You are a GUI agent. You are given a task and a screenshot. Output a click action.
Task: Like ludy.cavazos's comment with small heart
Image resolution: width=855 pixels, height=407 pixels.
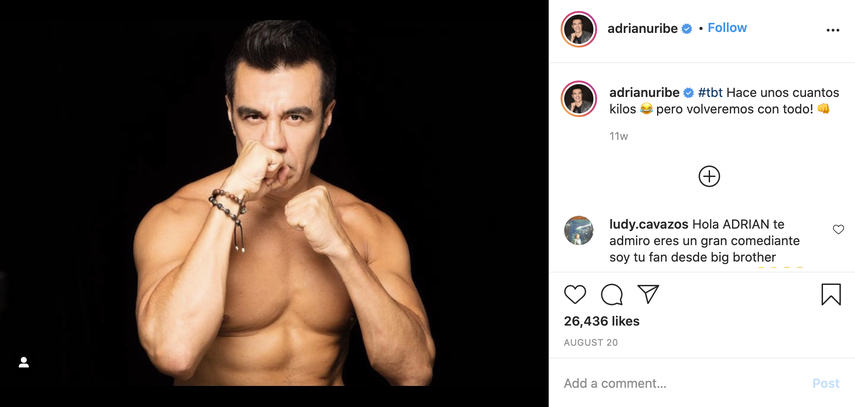[x=838, y=230]
